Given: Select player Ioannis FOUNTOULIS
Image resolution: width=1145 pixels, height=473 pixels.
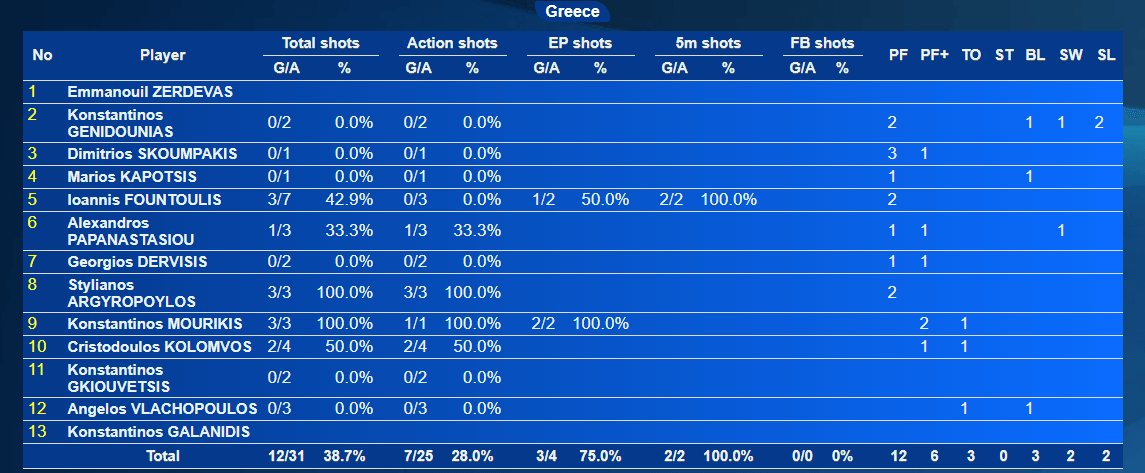Looking at the screenshot, I should click(144, 200).
